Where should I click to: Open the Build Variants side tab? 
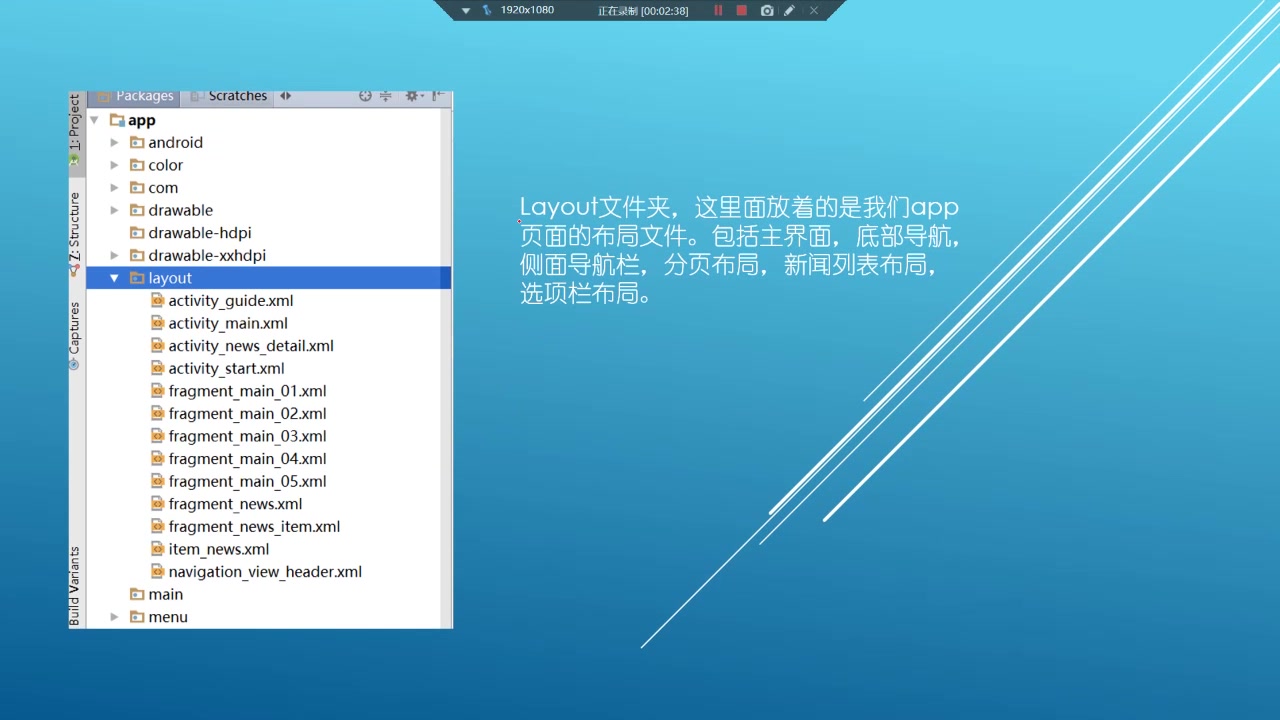coord(75,586)
